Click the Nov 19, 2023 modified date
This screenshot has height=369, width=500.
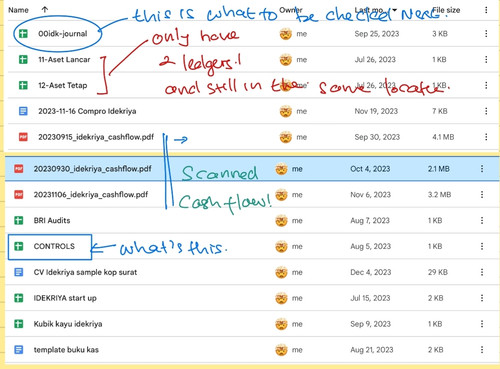[x=376, y=111]
